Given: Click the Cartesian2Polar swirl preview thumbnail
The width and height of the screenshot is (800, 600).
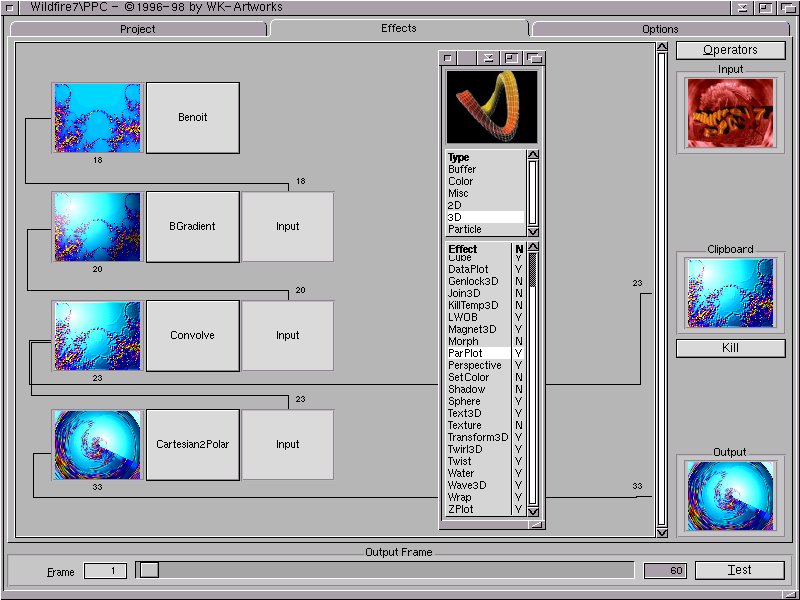Looking at the screenshot, I should [97, 445].
